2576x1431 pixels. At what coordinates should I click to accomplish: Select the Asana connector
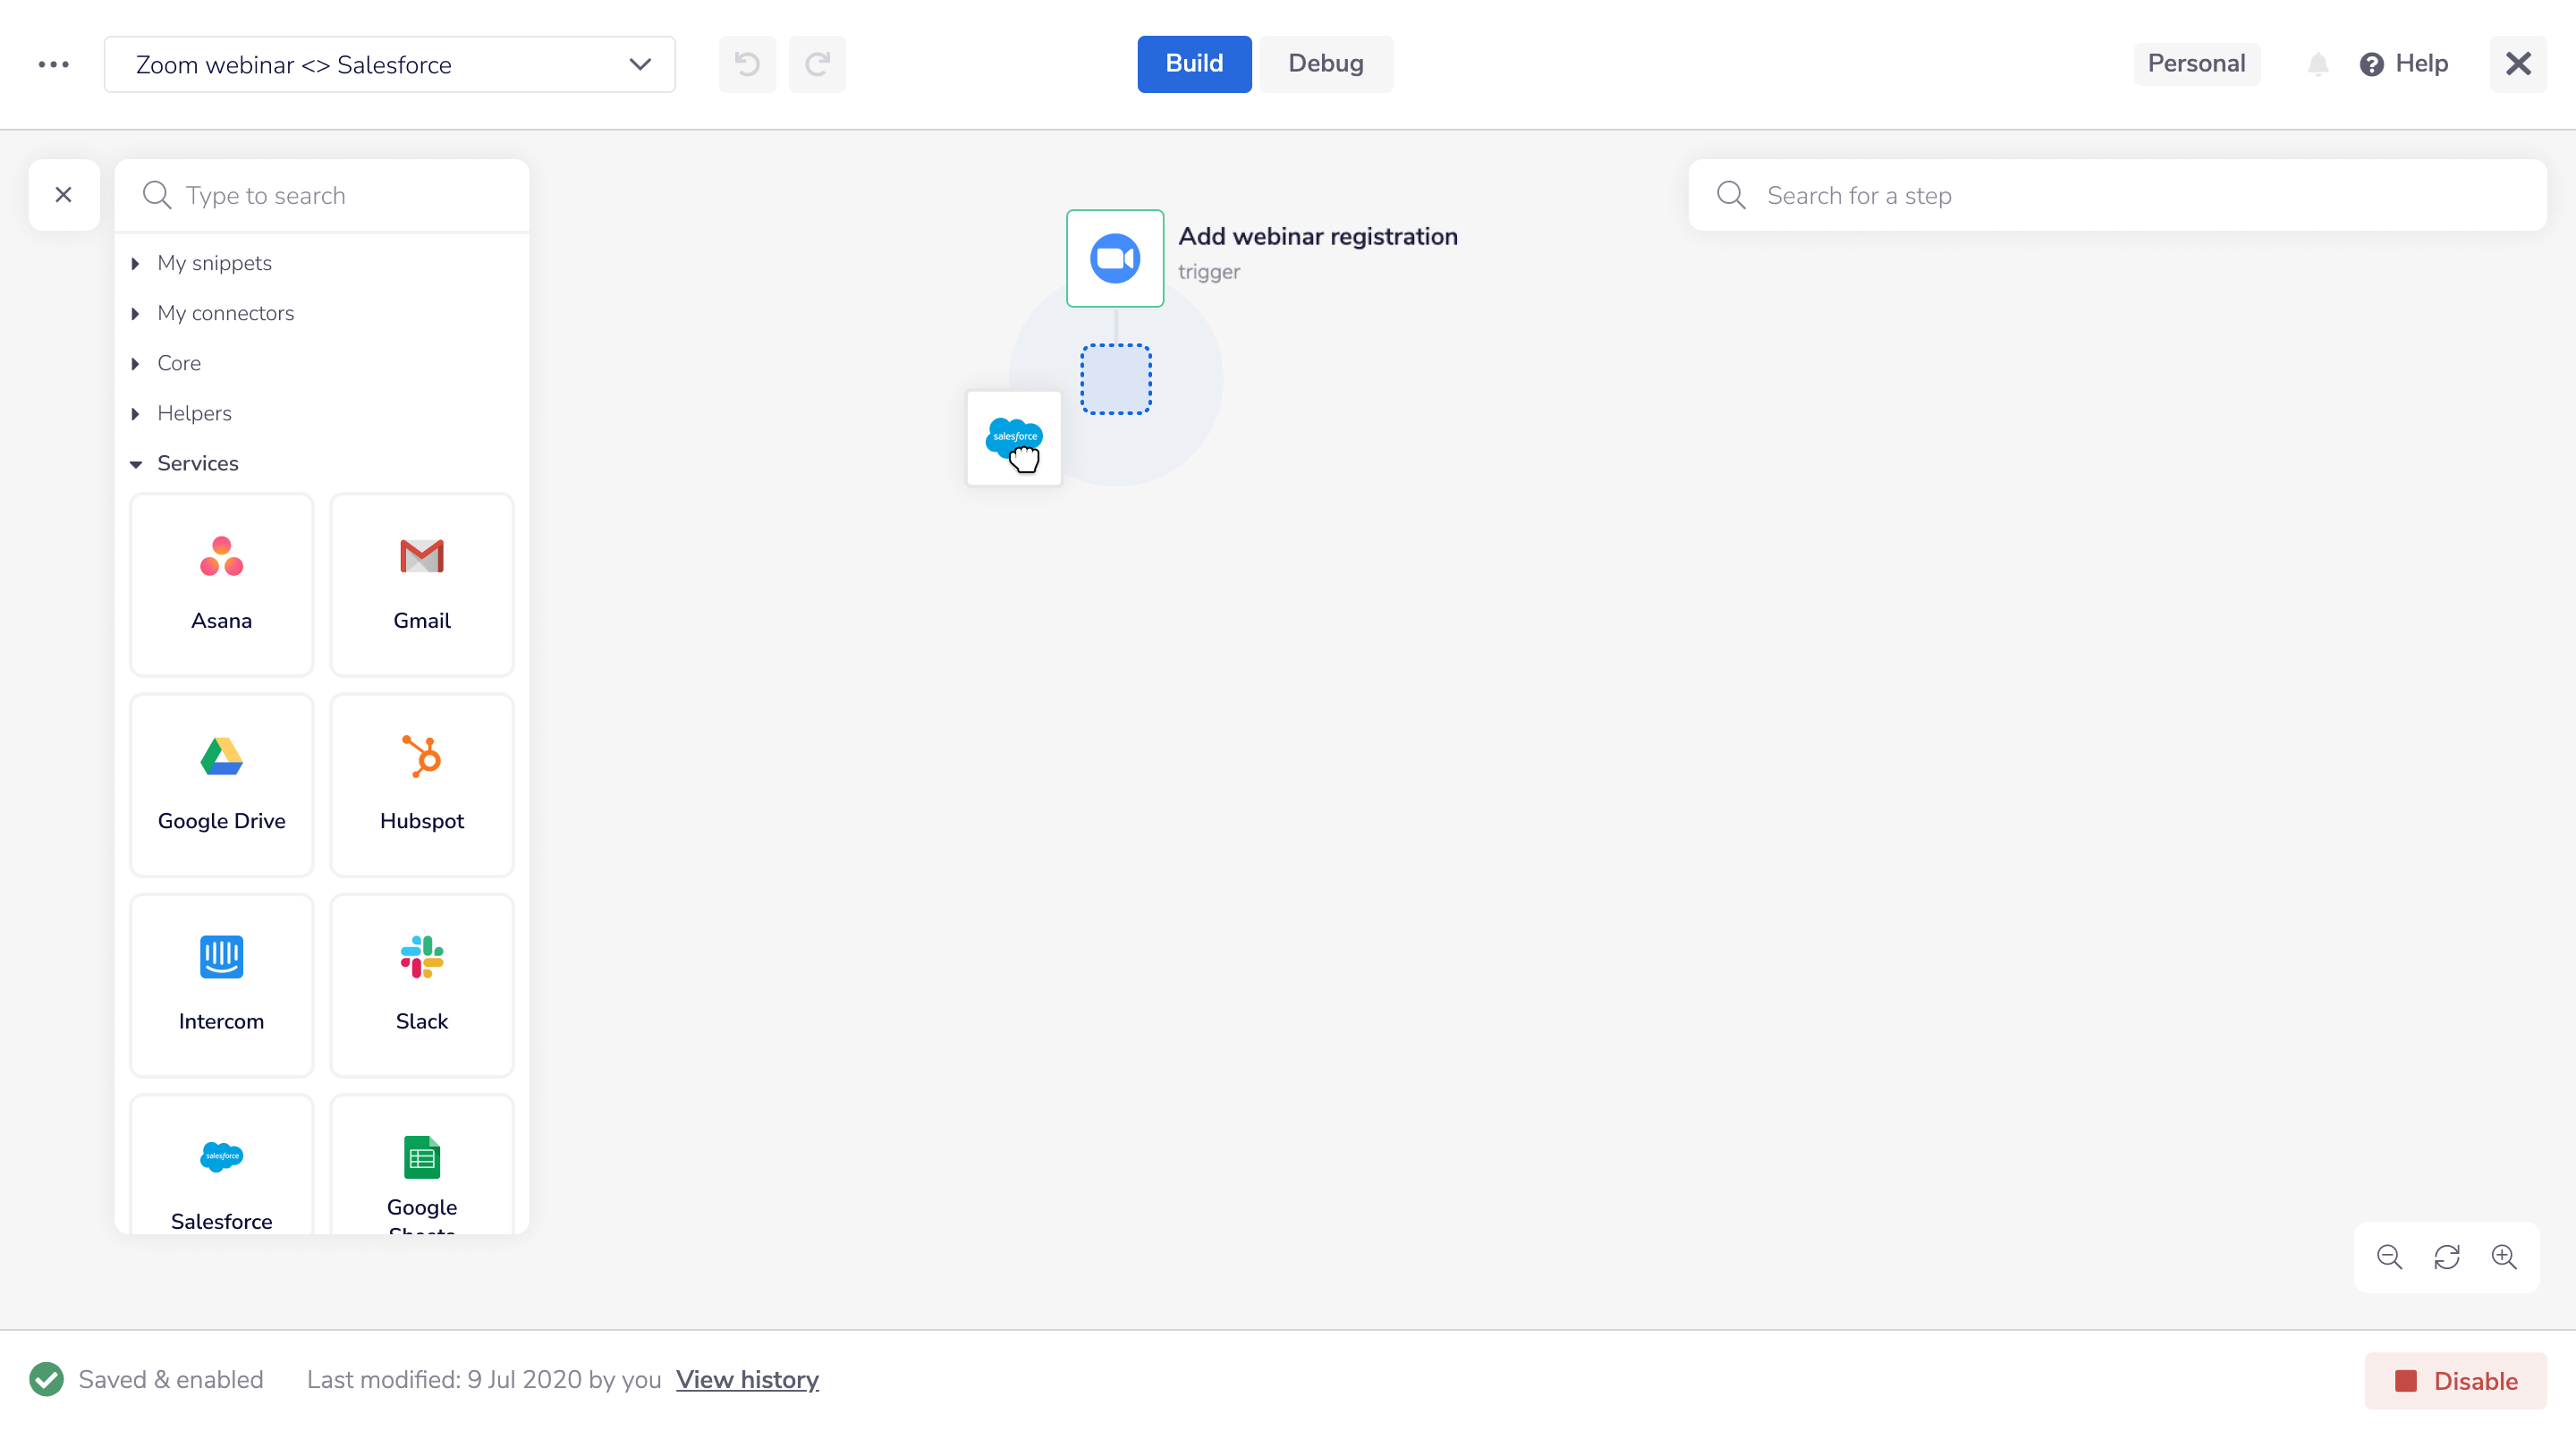click(x=222, y=585)
